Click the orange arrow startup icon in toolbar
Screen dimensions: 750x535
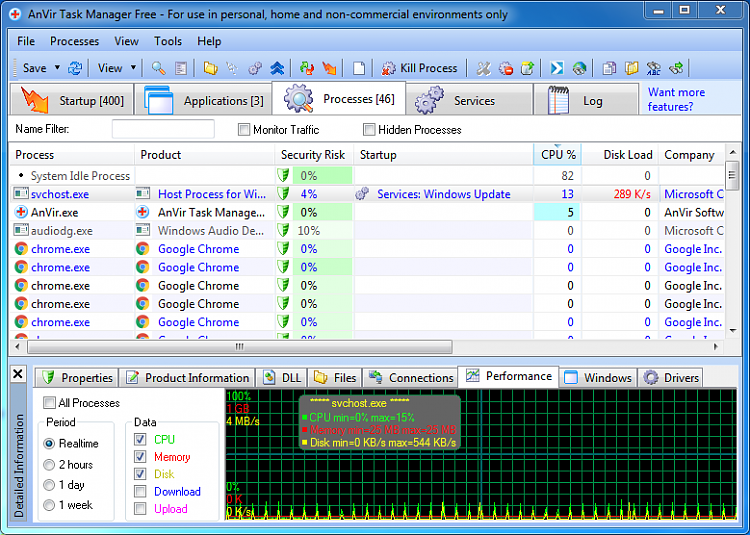329,68
